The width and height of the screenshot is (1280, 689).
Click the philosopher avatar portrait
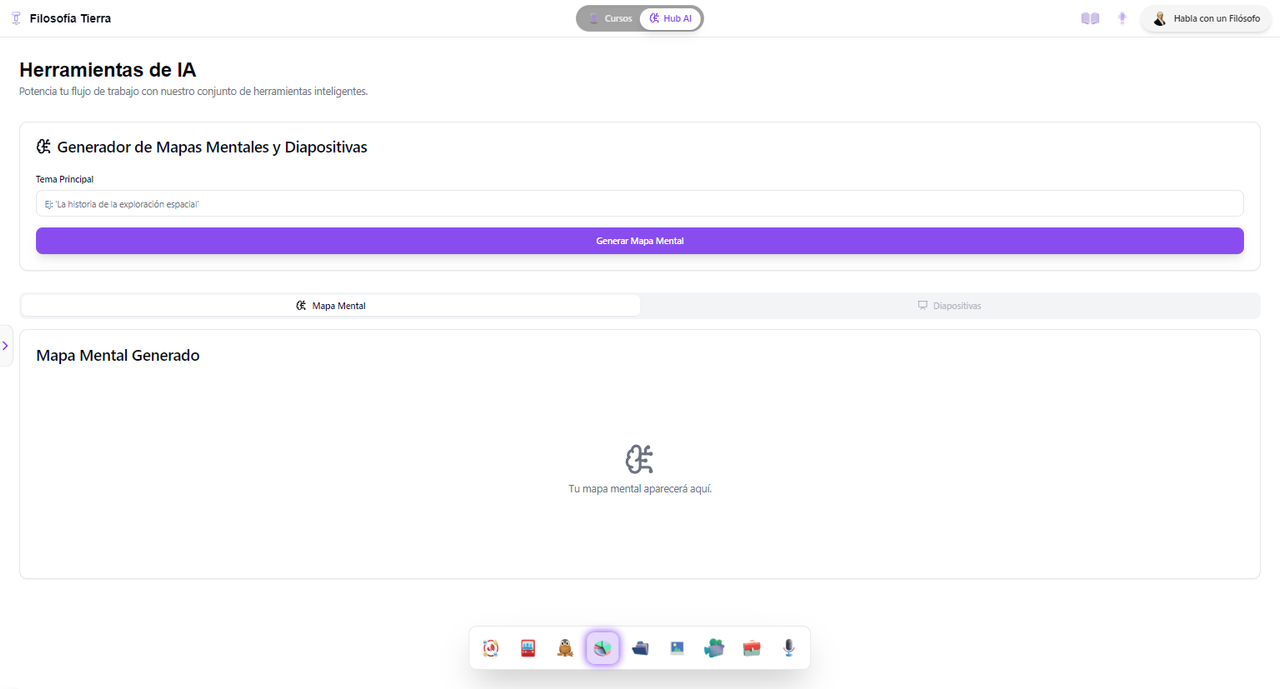(x=1160, y=18)
